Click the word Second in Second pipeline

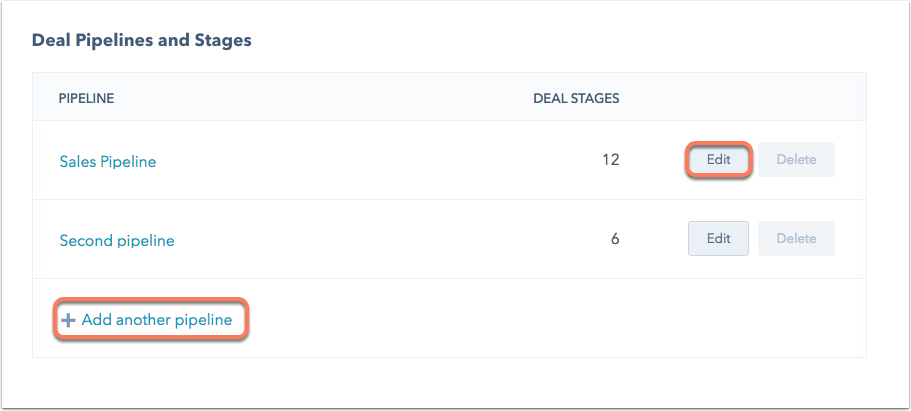click(x=87, y=240)
